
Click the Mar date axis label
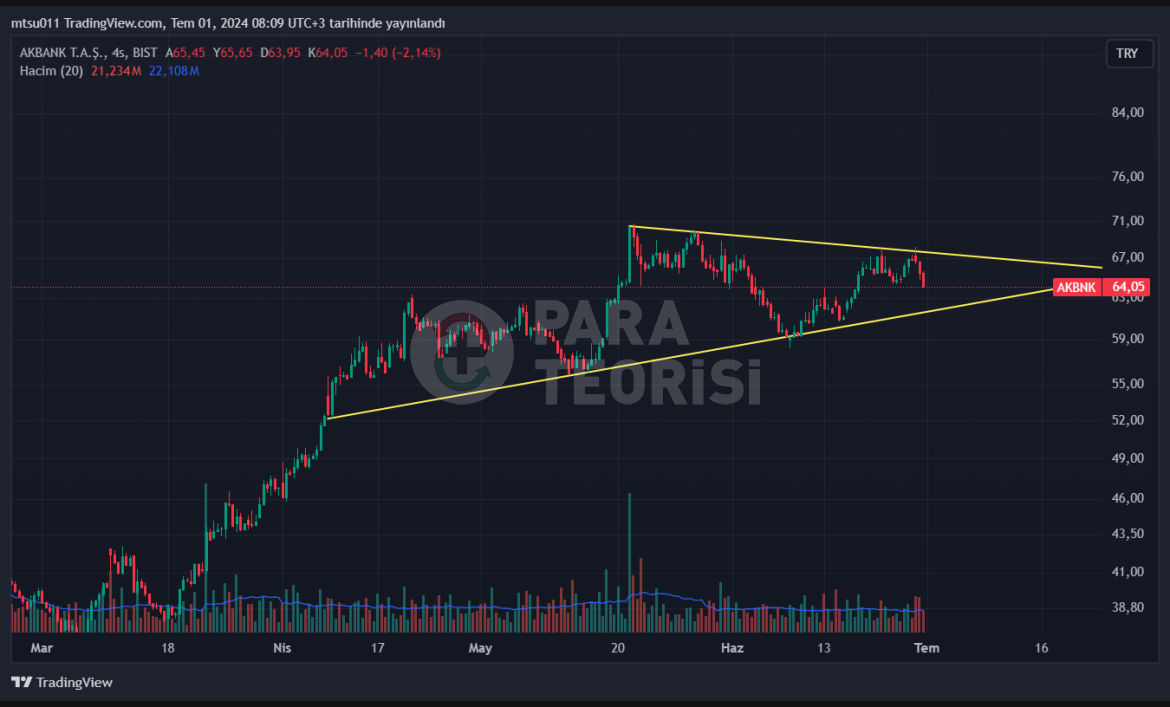tap(42, 648)
